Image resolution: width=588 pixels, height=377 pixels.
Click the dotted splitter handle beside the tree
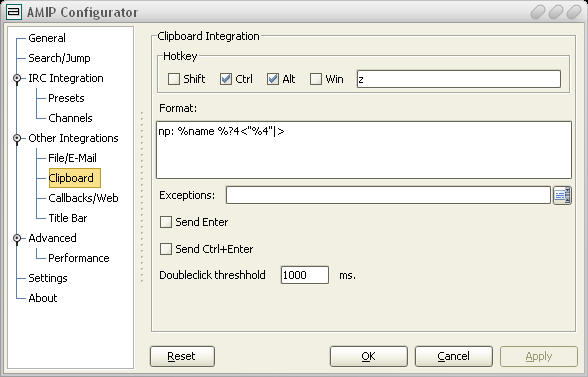click(x=142, y=197)
